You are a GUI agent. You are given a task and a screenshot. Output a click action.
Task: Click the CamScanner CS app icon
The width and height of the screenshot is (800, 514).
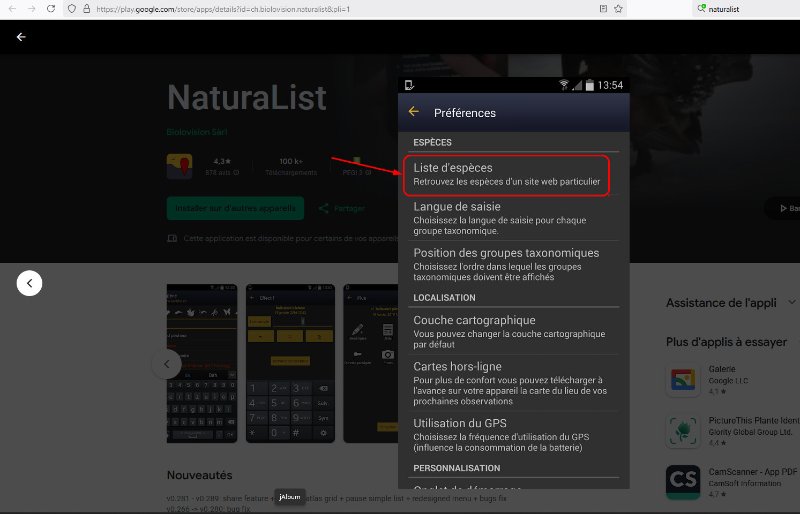click(x=683, y=482)
